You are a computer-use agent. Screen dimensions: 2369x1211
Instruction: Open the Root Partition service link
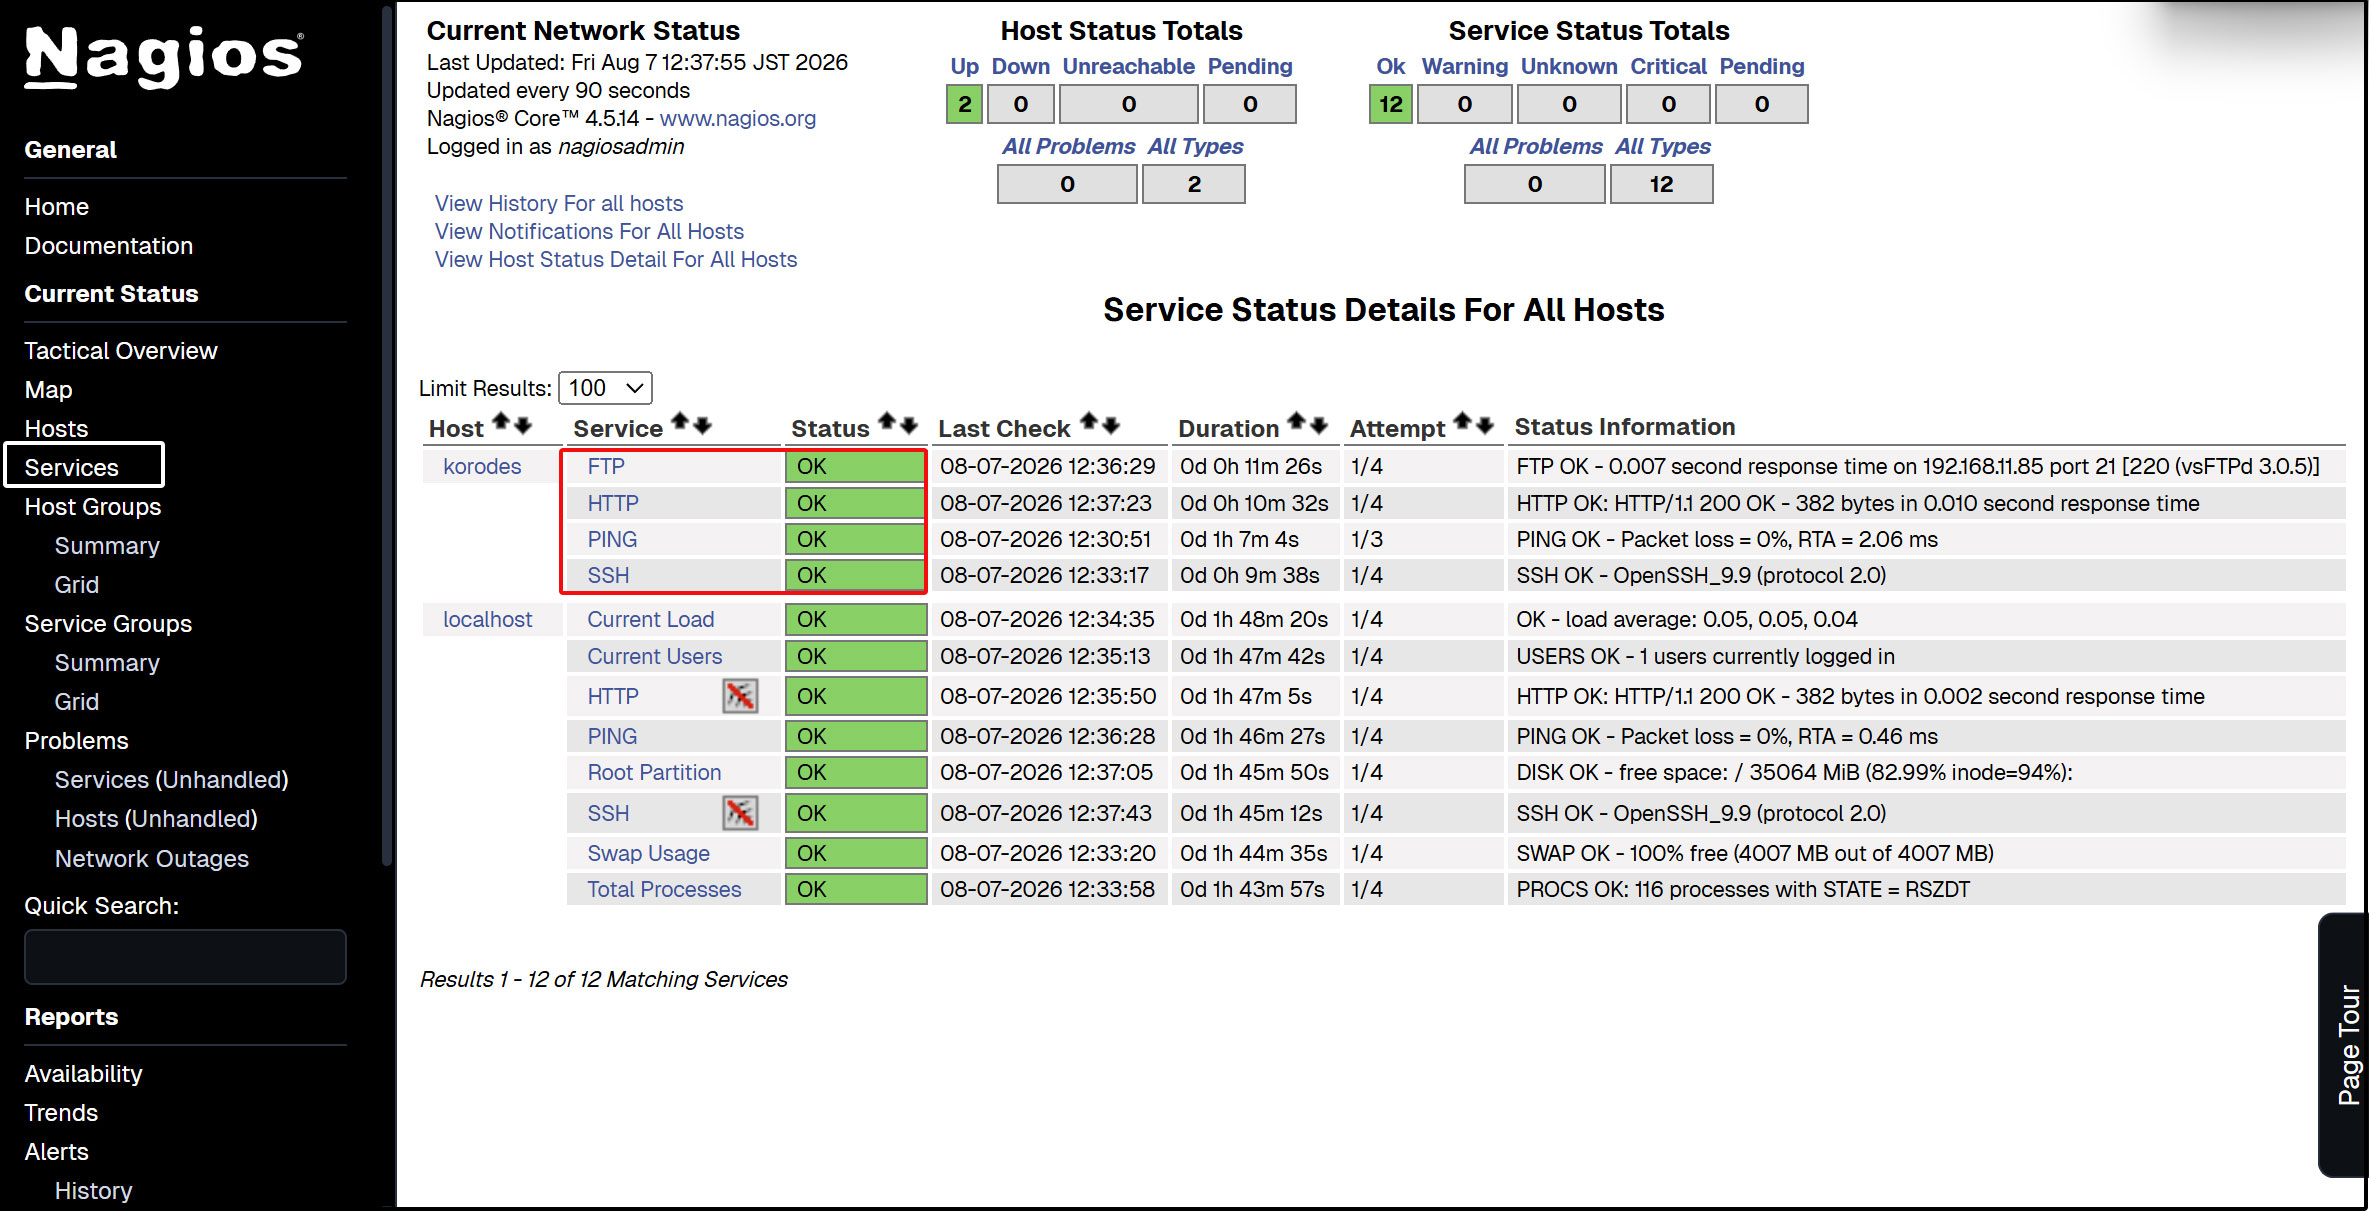point(654,772)
